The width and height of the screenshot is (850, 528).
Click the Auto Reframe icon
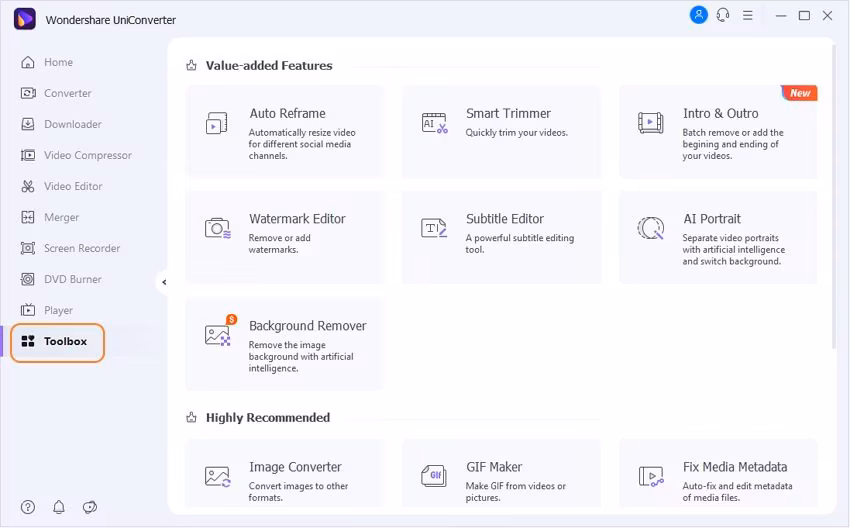pyautogui.click(x=217, y=124)
